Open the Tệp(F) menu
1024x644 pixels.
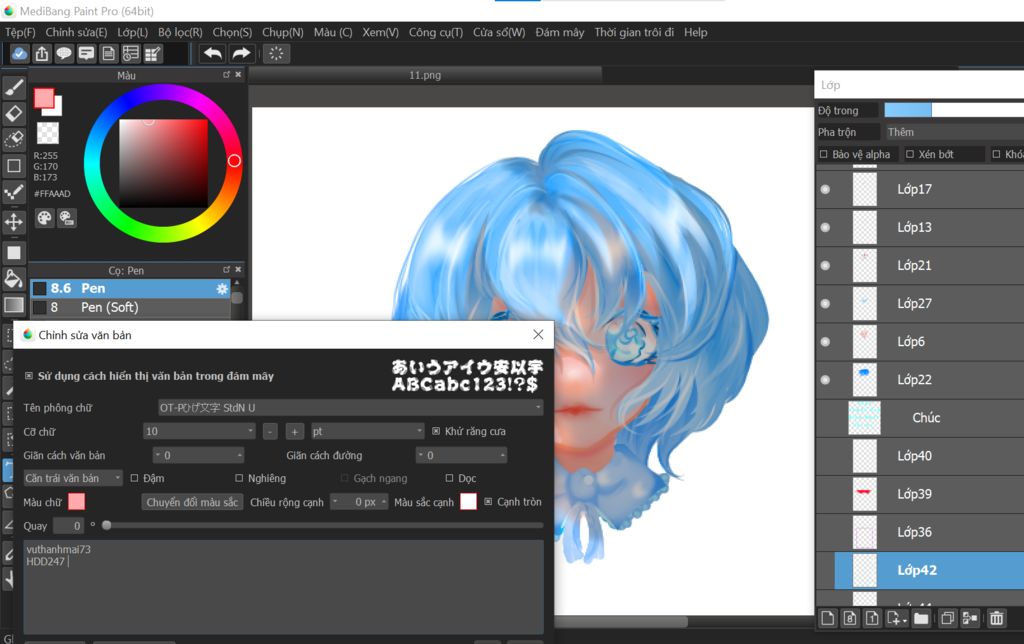pos(20,32)
